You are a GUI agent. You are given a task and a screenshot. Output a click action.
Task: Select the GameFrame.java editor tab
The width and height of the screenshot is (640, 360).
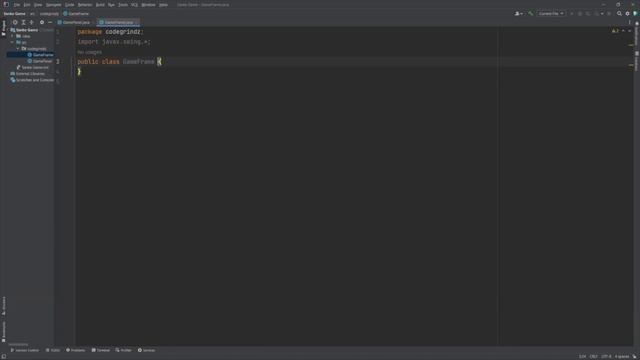click(118, 22)
